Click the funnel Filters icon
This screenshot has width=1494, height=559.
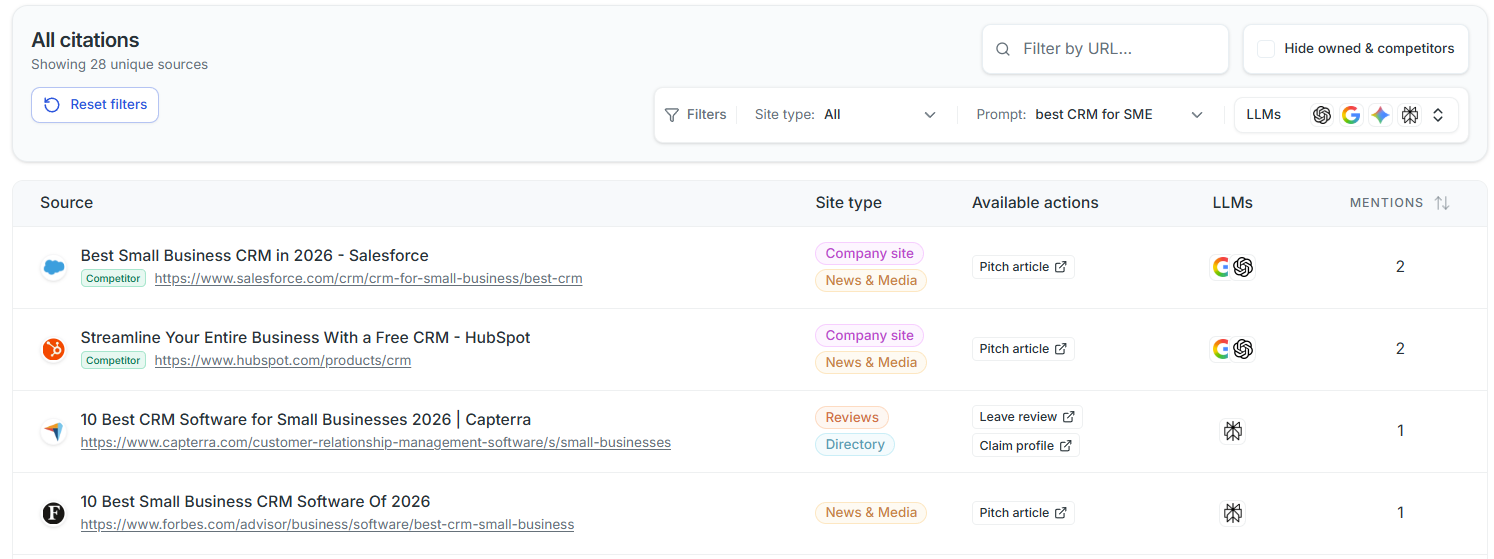pos(672,115)
